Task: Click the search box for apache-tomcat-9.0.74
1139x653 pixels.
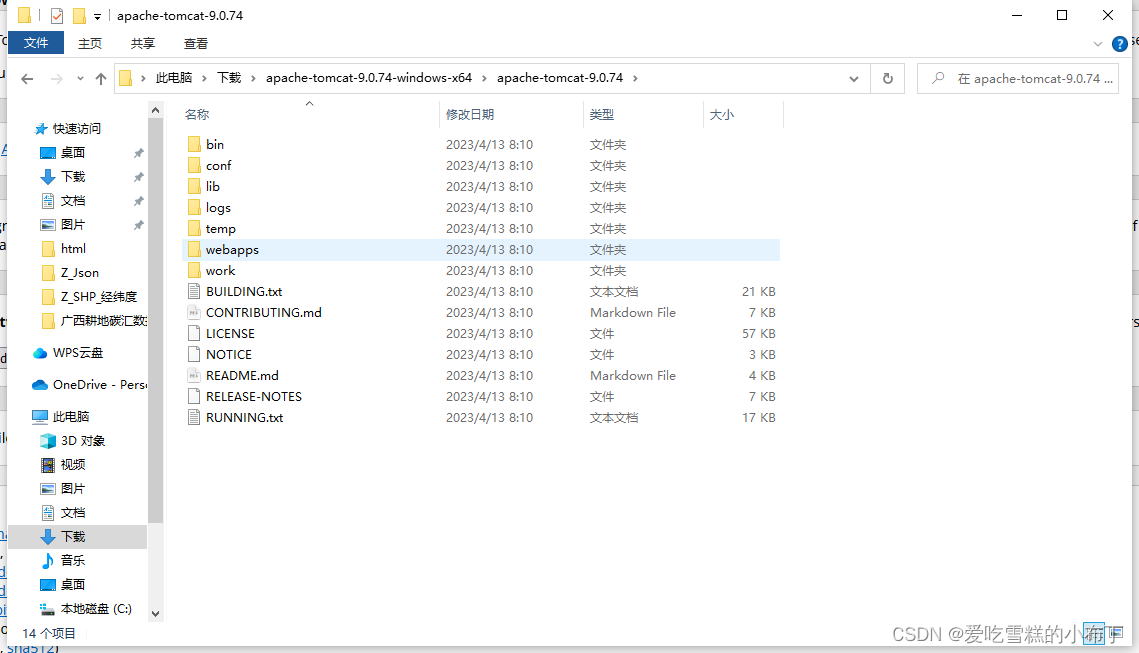Action: (x=1018, y=78)
